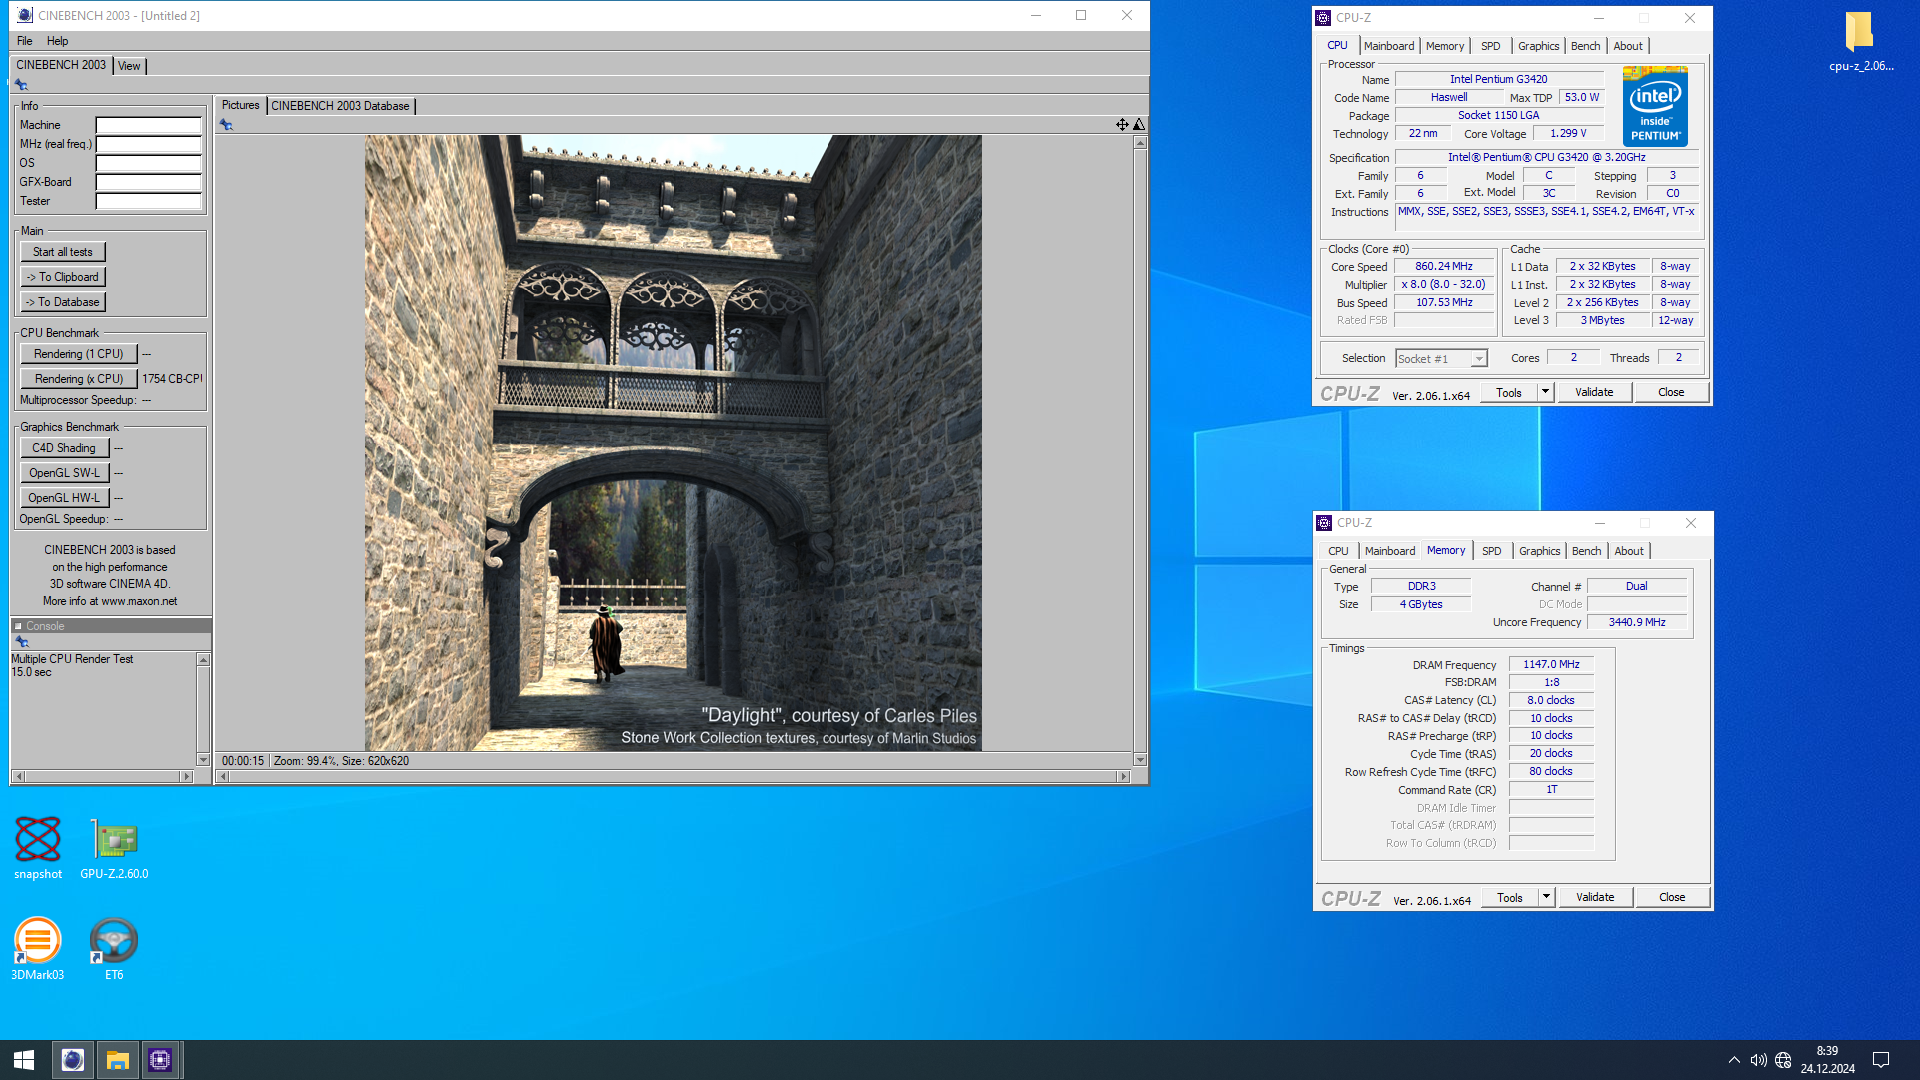The width and height of the screenshot is (1920, 1080).
Task: Click the move/pan icon above the render
Action: tap(1122, 124)
